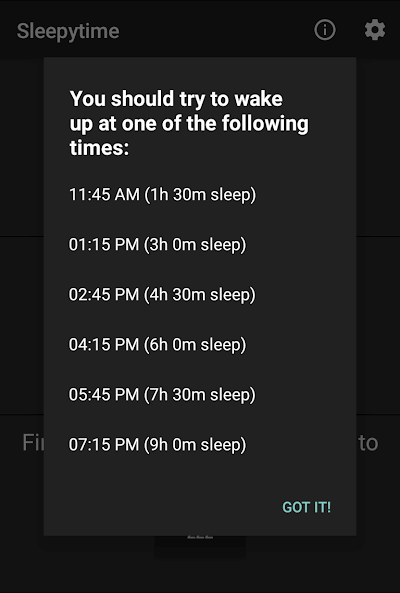
Task: Click the word 'times:' in heading
Action: pos(99,147)
